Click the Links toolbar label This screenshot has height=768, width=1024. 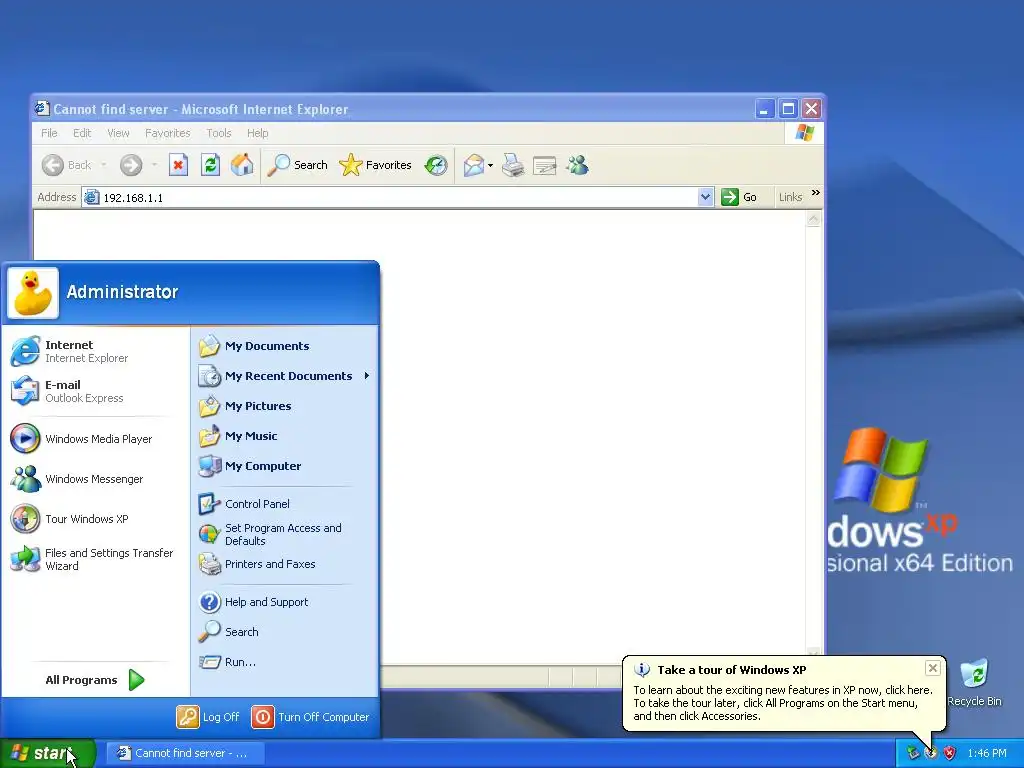[790, 197]
